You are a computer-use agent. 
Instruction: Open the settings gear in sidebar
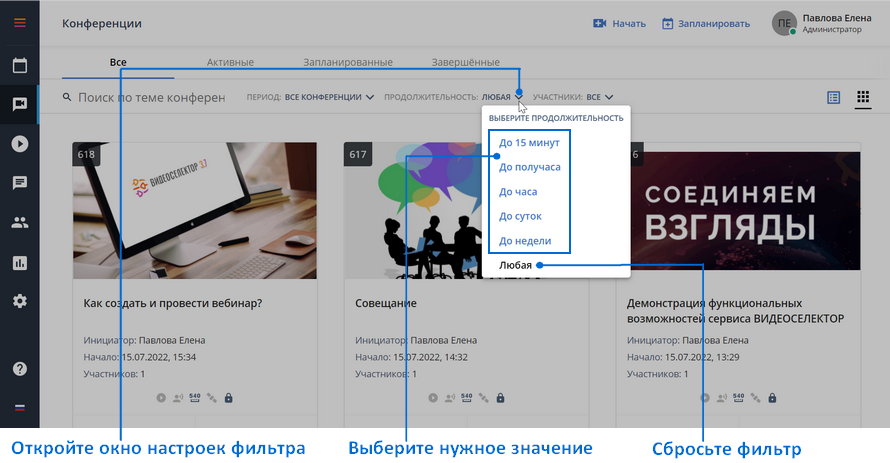point(20,301)
